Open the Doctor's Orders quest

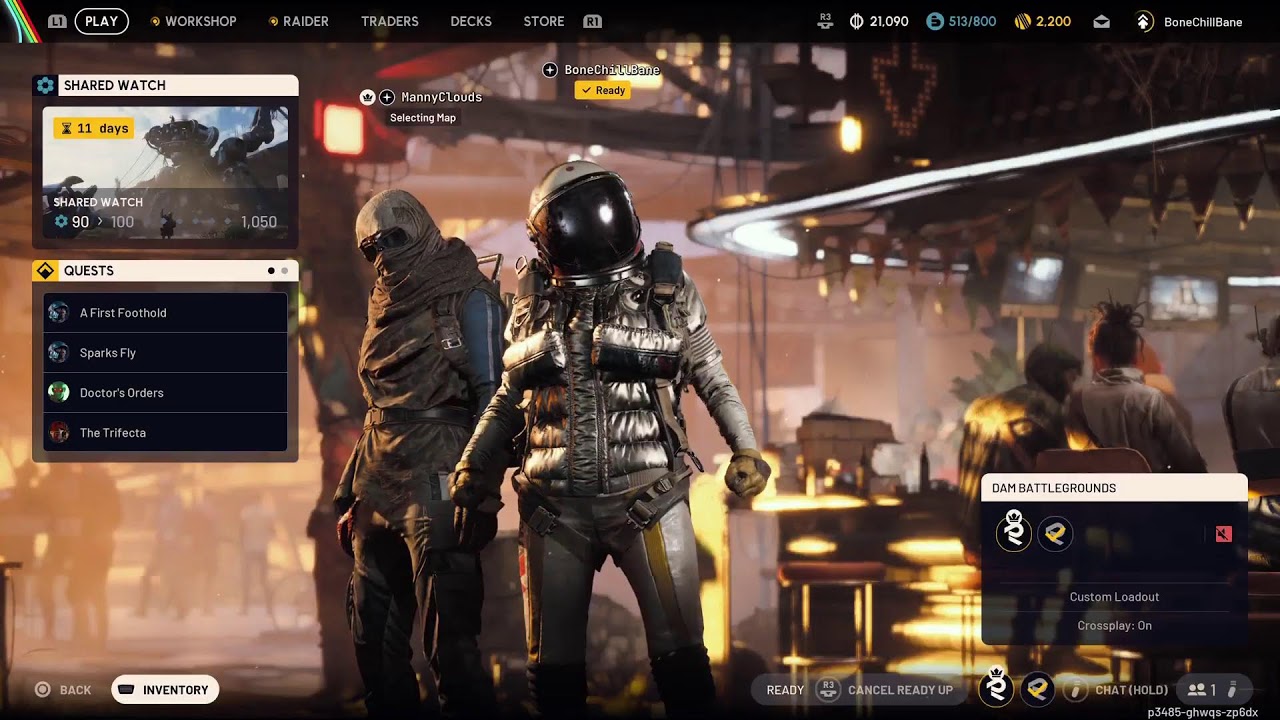[x=166, y=393]
